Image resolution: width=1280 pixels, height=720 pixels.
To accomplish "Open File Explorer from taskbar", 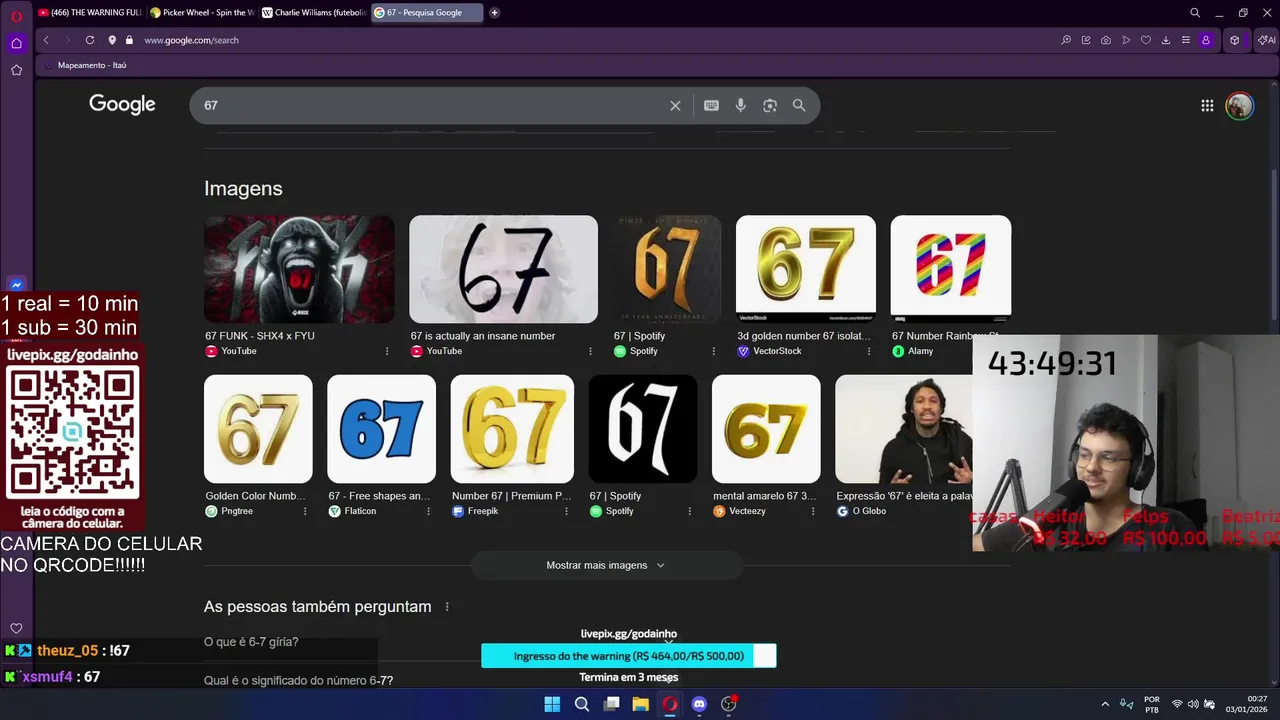I will [640, 704].
